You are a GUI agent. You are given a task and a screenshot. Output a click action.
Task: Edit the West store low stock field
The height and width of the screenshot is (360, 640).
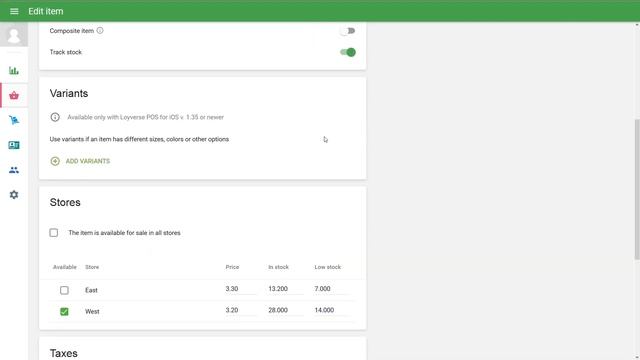[332, 310]
